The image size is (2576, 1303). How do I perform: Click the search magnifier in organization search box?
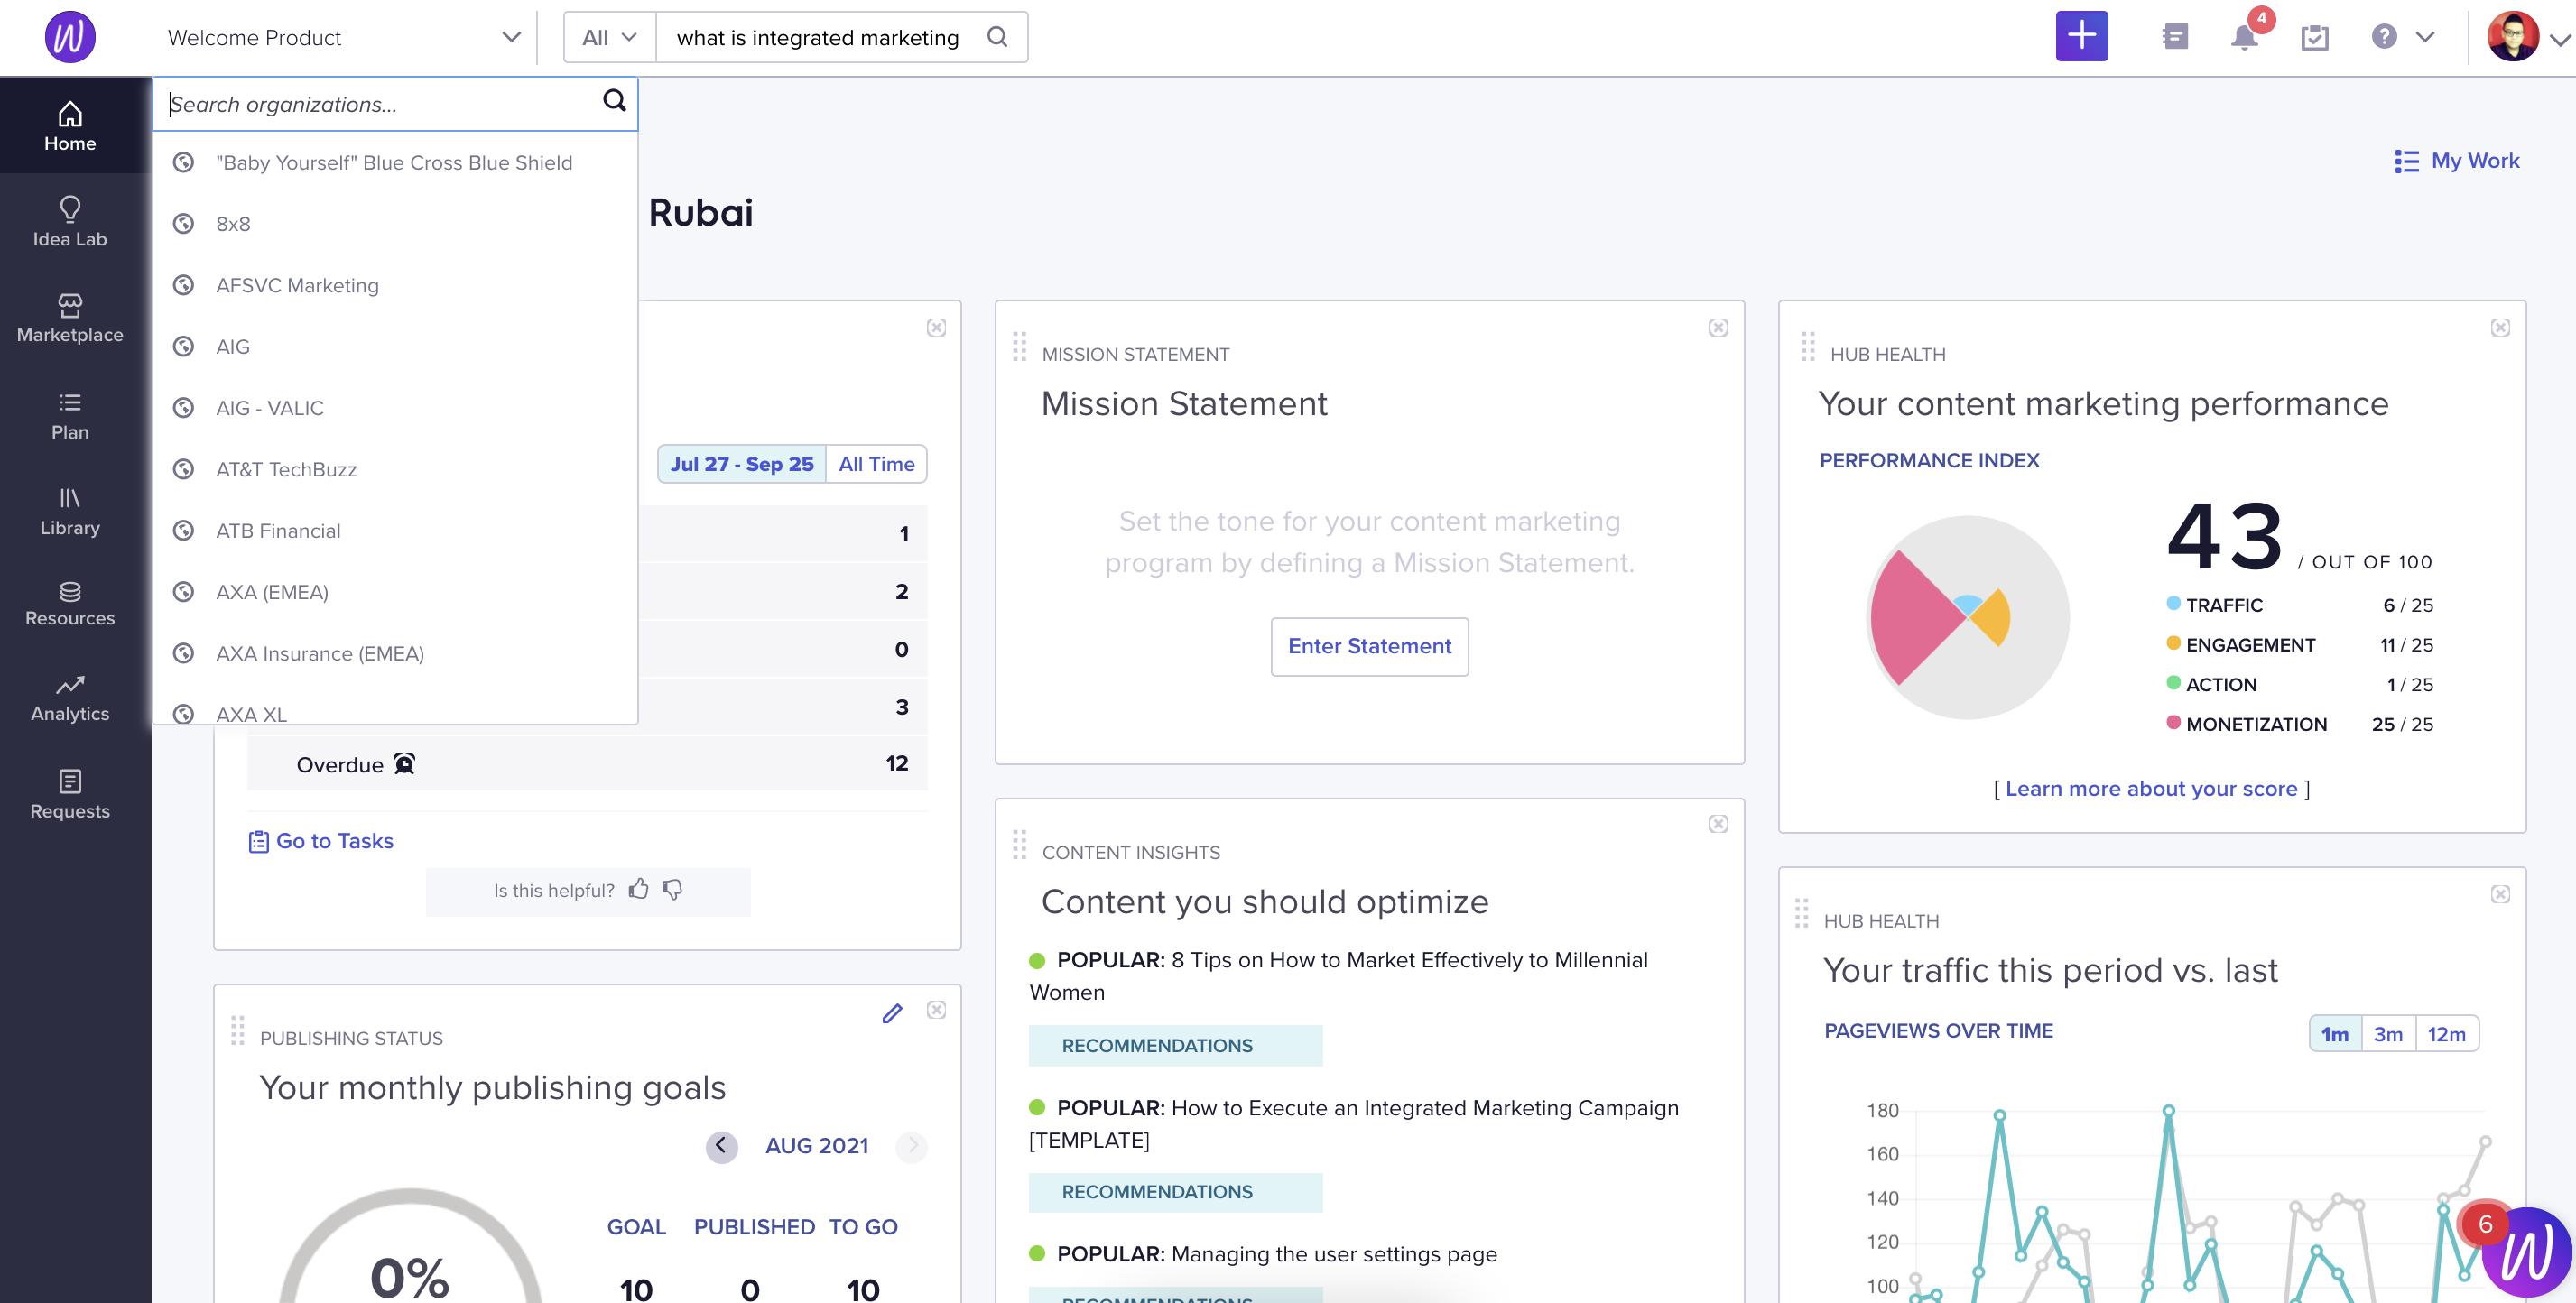pos(614,100)
